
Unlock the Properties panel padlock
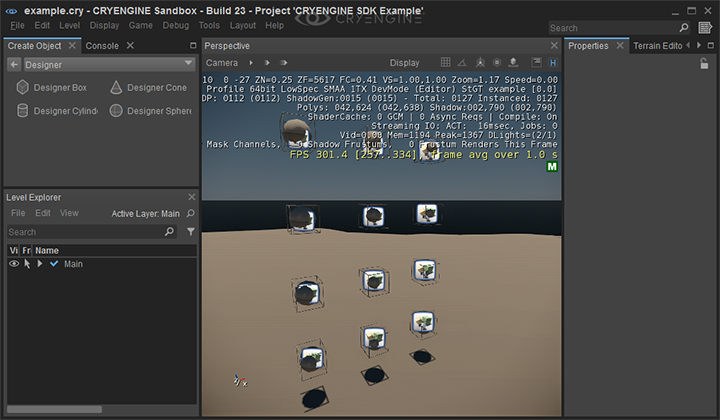(704, 63)
